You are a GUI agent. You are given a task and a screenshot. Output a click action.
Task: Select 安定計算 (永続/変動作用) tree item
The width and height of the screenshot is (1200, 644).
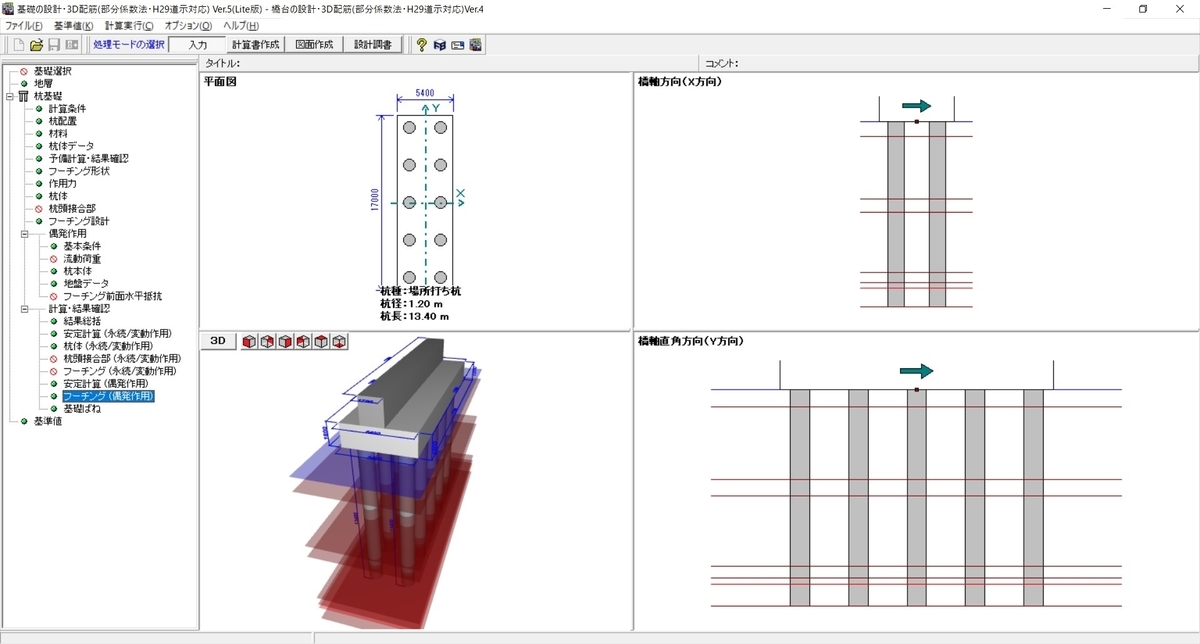tap(117, 334)
